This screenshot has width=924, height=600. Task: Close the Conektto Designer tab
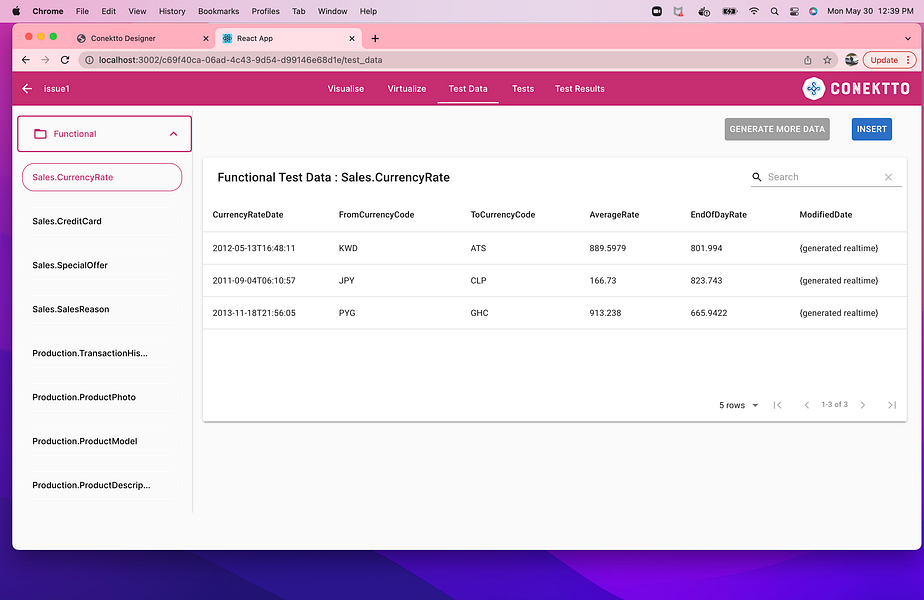(206, 38)
